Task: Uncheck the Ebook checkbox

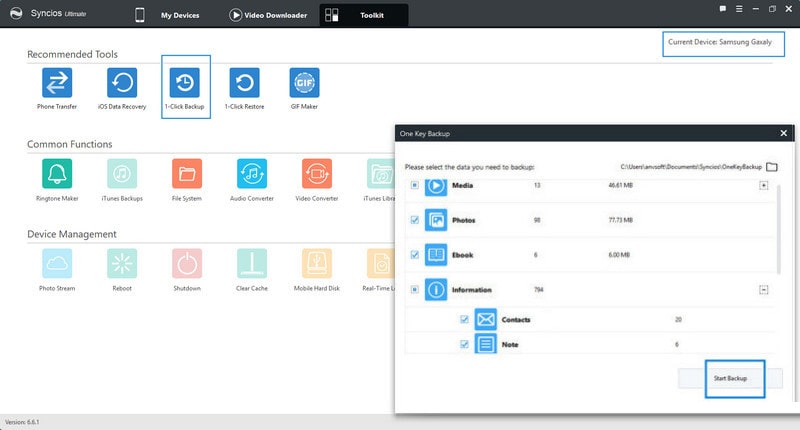Action: click(415, 255)
